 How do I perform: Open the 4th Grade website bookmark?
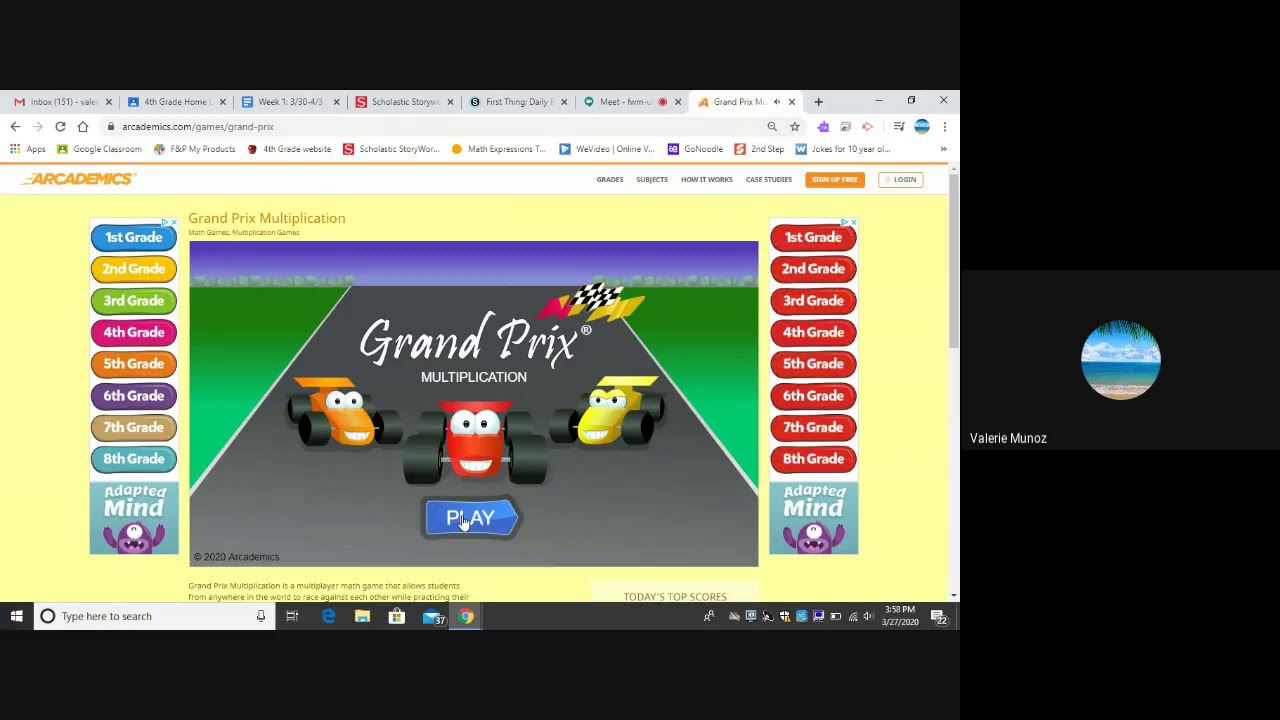(289, 149)
